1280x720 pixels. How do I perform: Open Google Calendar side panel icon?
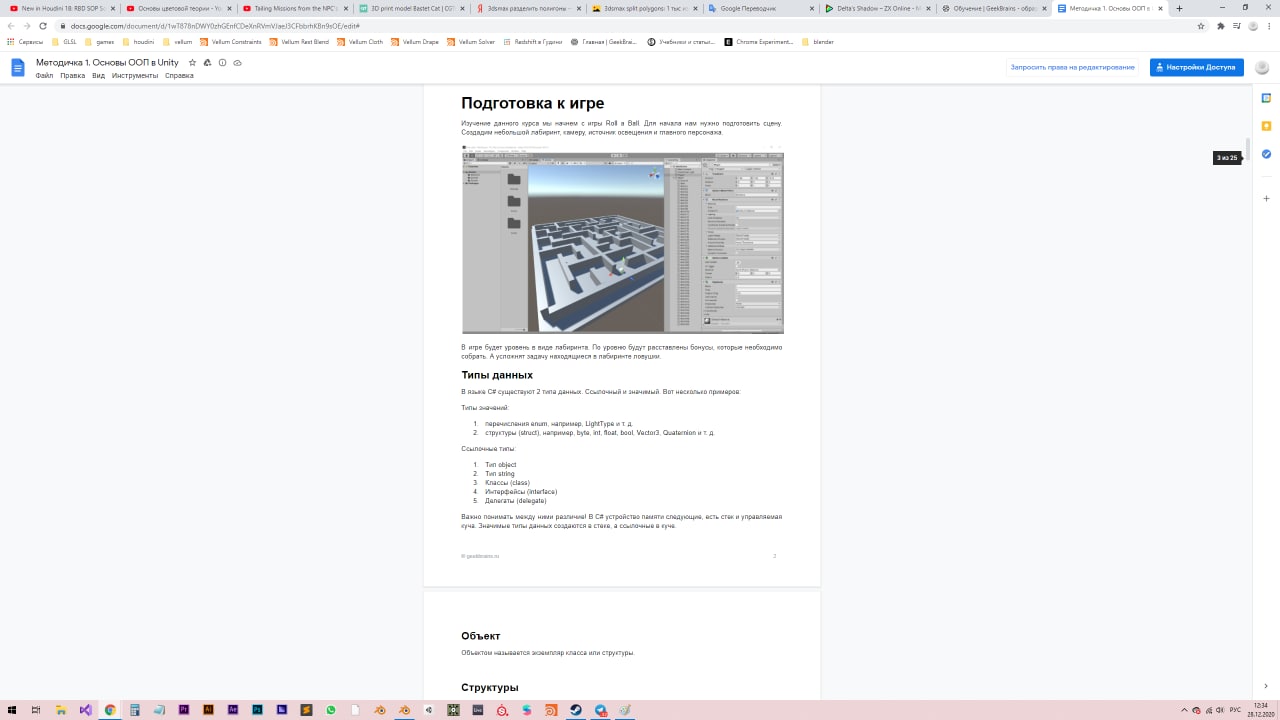point(1266,98)
